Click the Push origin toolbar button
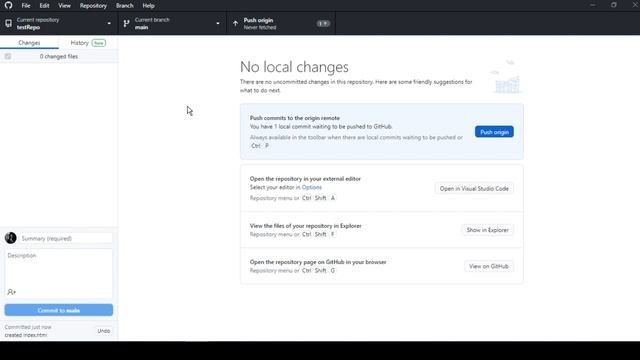The width and height of the screenshot is (640, 360). click(281, 23)
